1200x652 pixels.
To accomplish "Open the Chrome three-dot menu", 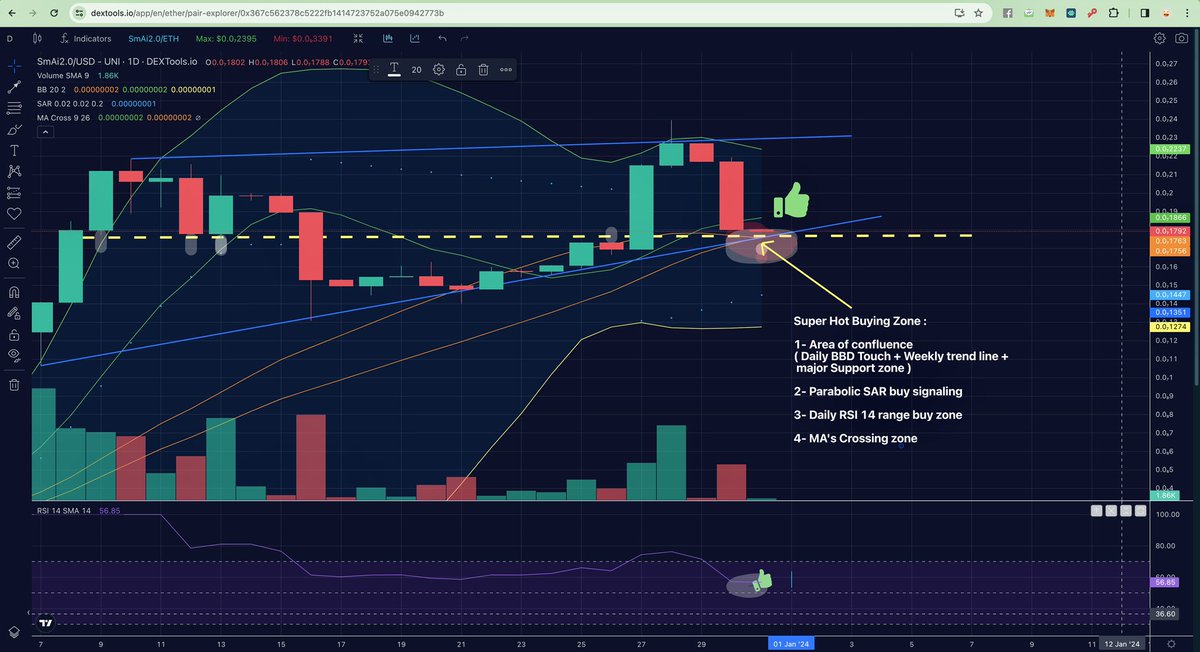I will click(x=1187, y=13).
